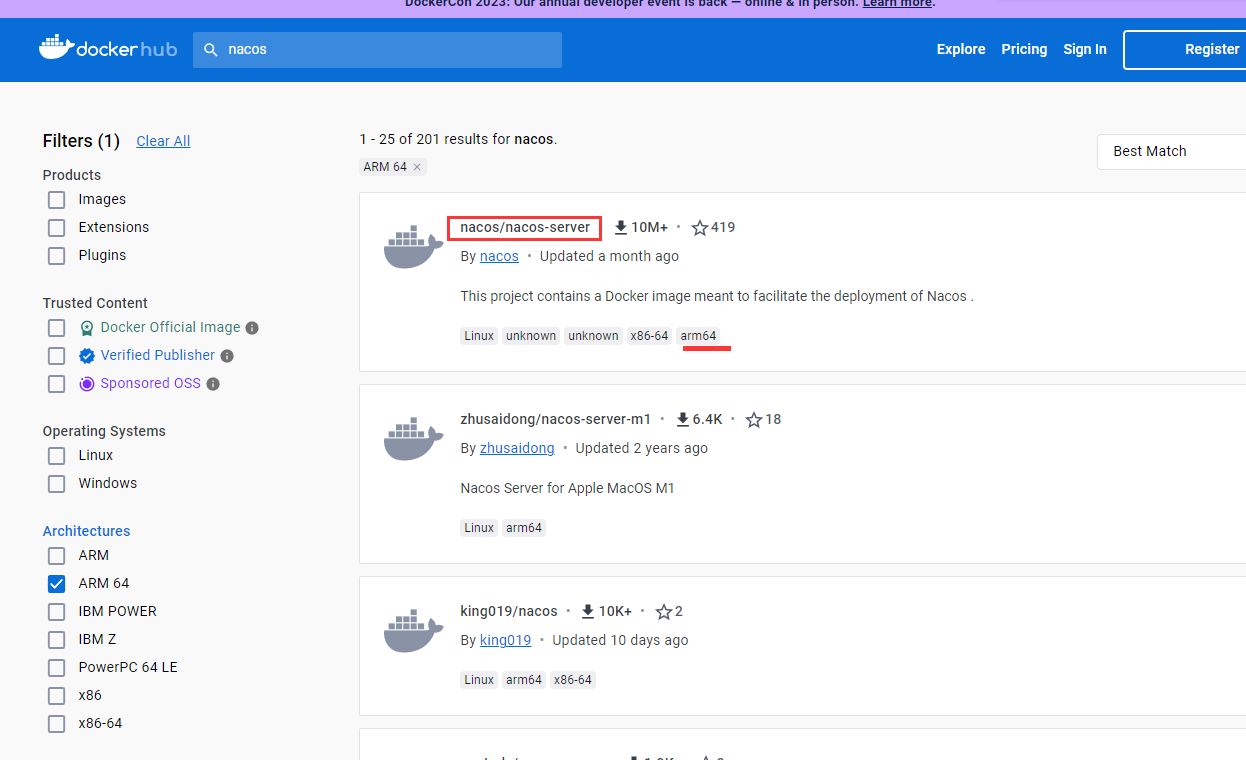
Task: Click the "Nacos Server for Apple MacOS M1" description
Action: click(568, 488)
